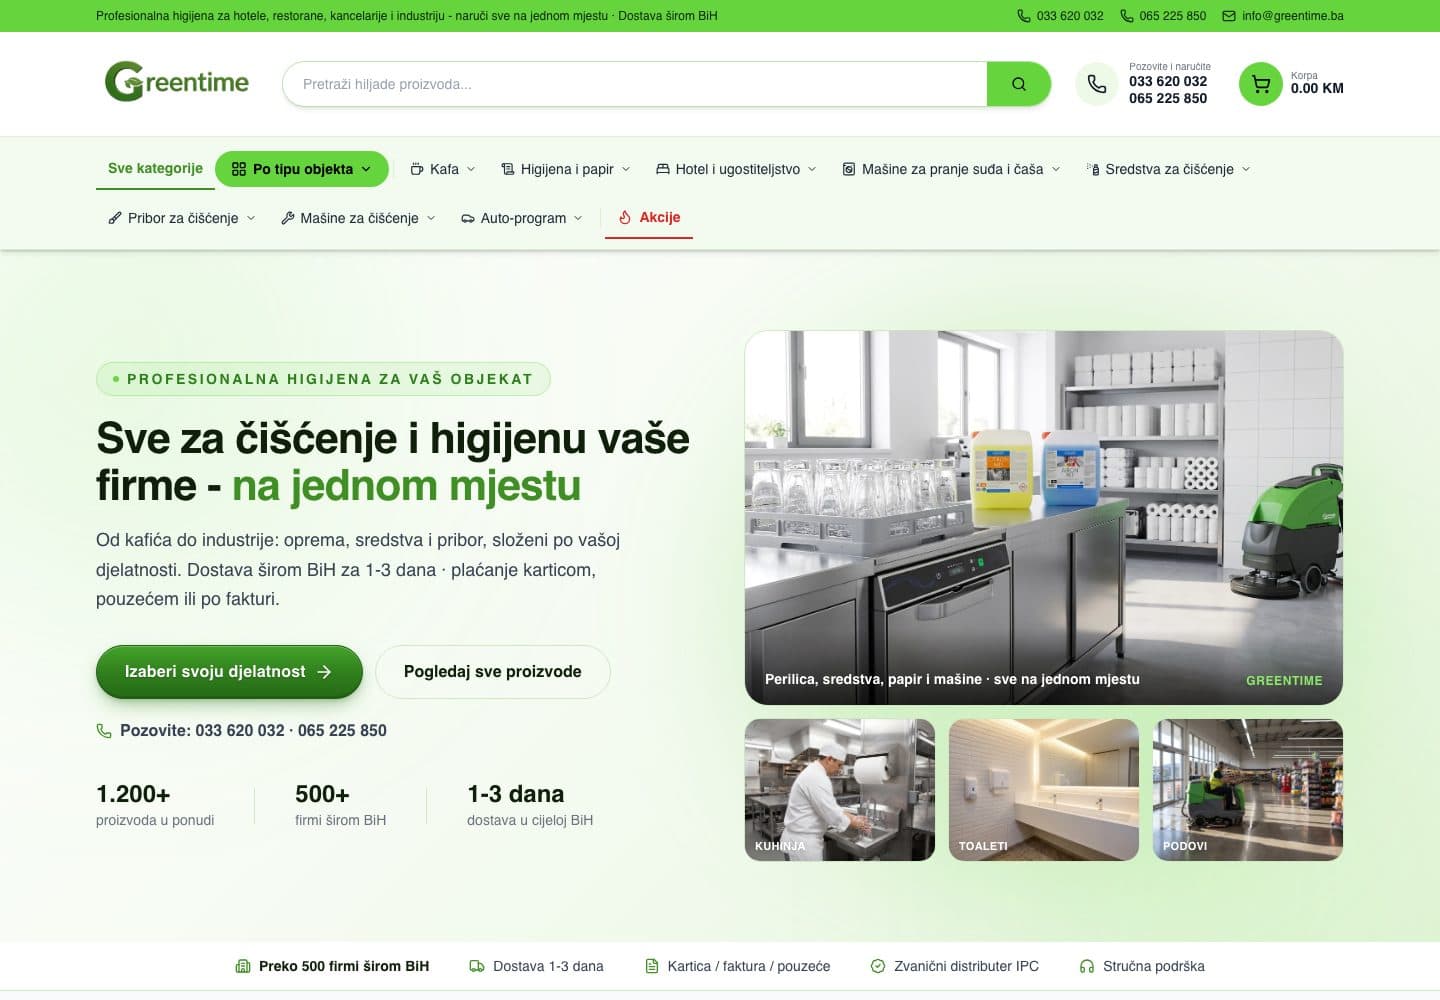Click 'Zvanični distributer IPC' text
Viewport: 1440px width, 1000px height.
(966, 966)
